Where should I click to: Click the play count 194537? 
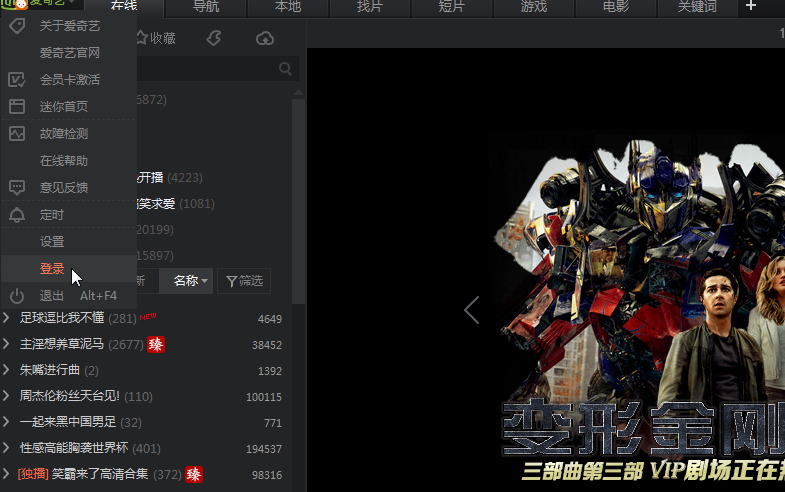[264, 449]
